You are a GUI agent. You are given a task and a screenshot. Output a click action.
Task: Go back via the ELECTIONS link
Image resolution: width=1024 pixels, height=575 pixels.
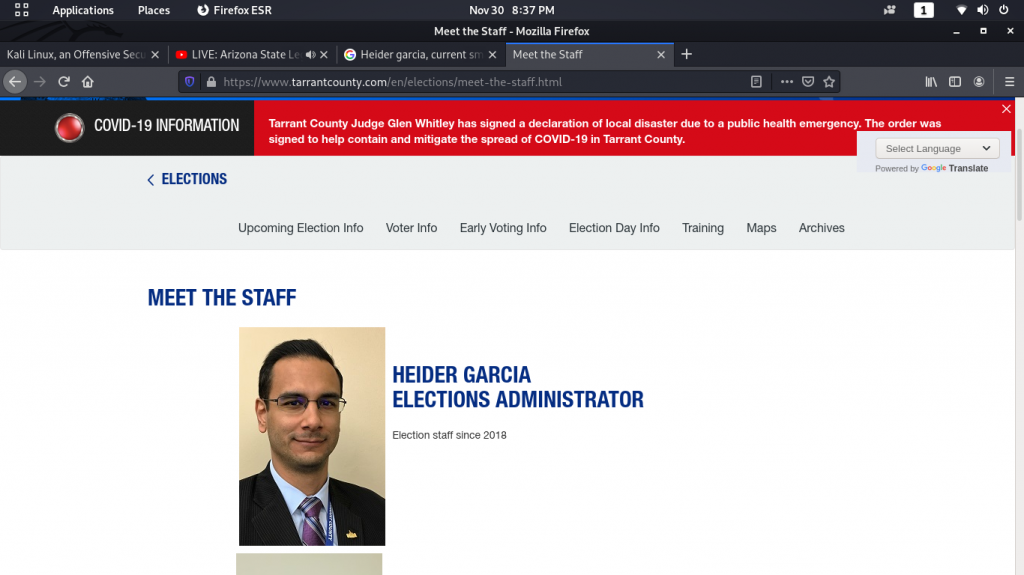[x=188, y=179]
